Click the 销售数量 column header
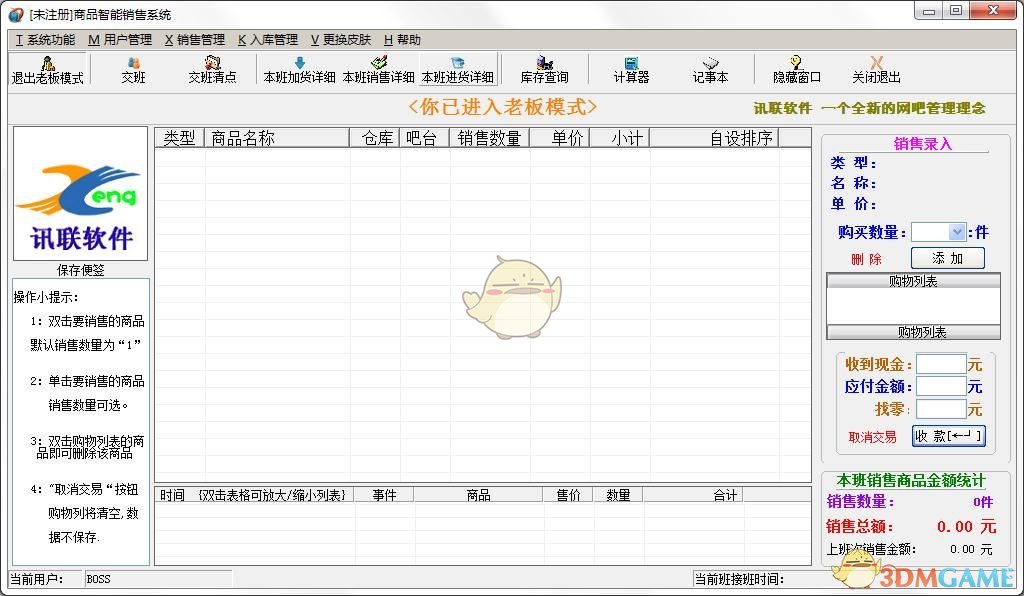Screen dimensions: 1024x596 (x=490, y=138)
